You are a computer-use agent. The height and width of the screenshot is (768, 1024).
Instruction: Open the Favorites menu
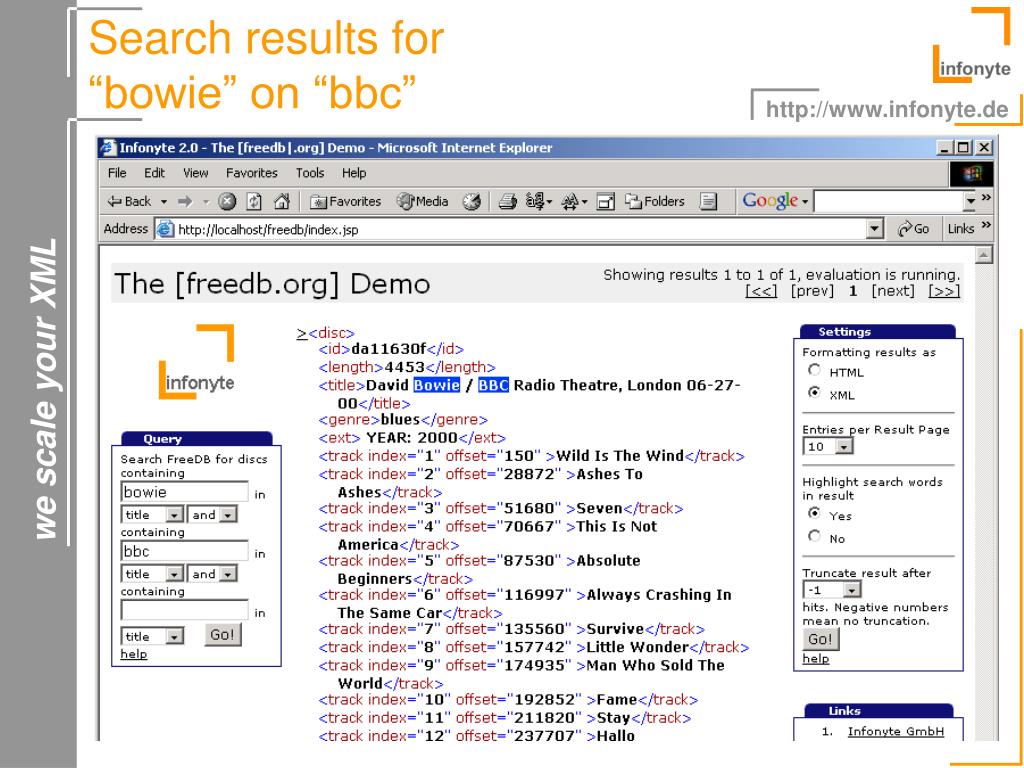[251, 173]
